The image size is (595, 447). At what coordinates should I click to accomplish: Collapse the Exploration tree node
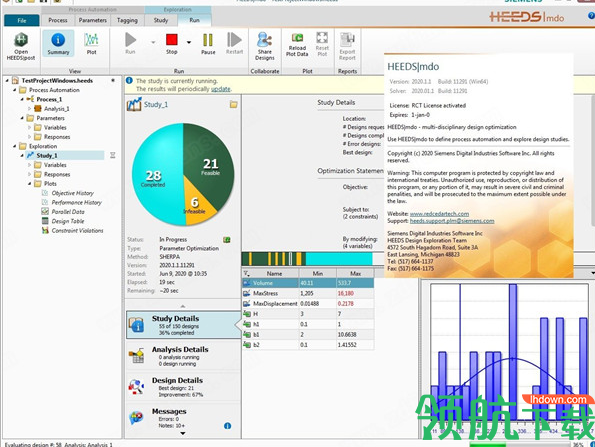click(x=14, y=146)
